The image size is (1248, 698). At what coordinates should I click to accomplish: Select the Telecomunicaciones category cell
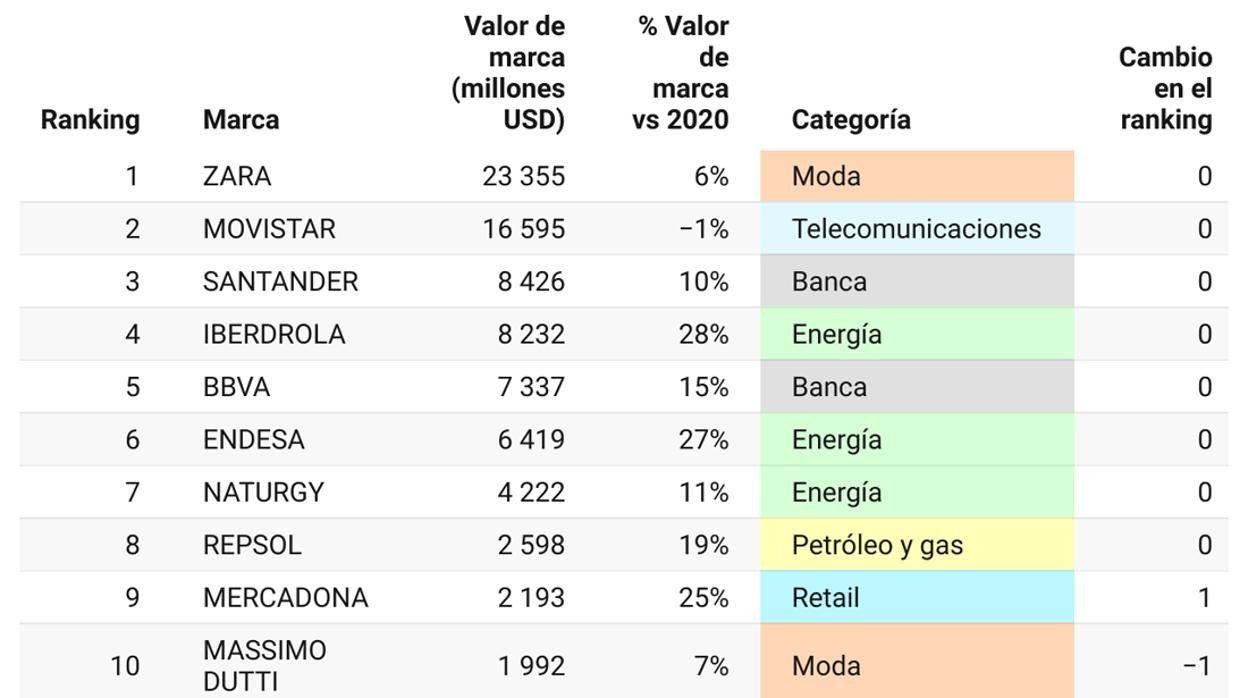coord(916,229)
